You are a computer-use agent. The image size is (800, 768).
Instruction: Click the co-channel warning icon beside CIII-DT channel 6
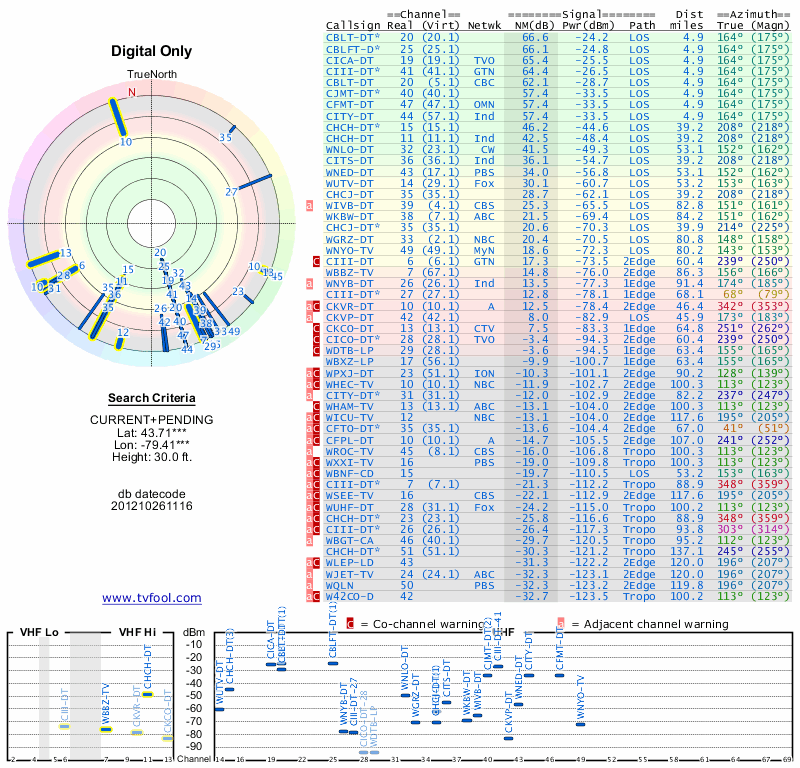coord(316,262)
